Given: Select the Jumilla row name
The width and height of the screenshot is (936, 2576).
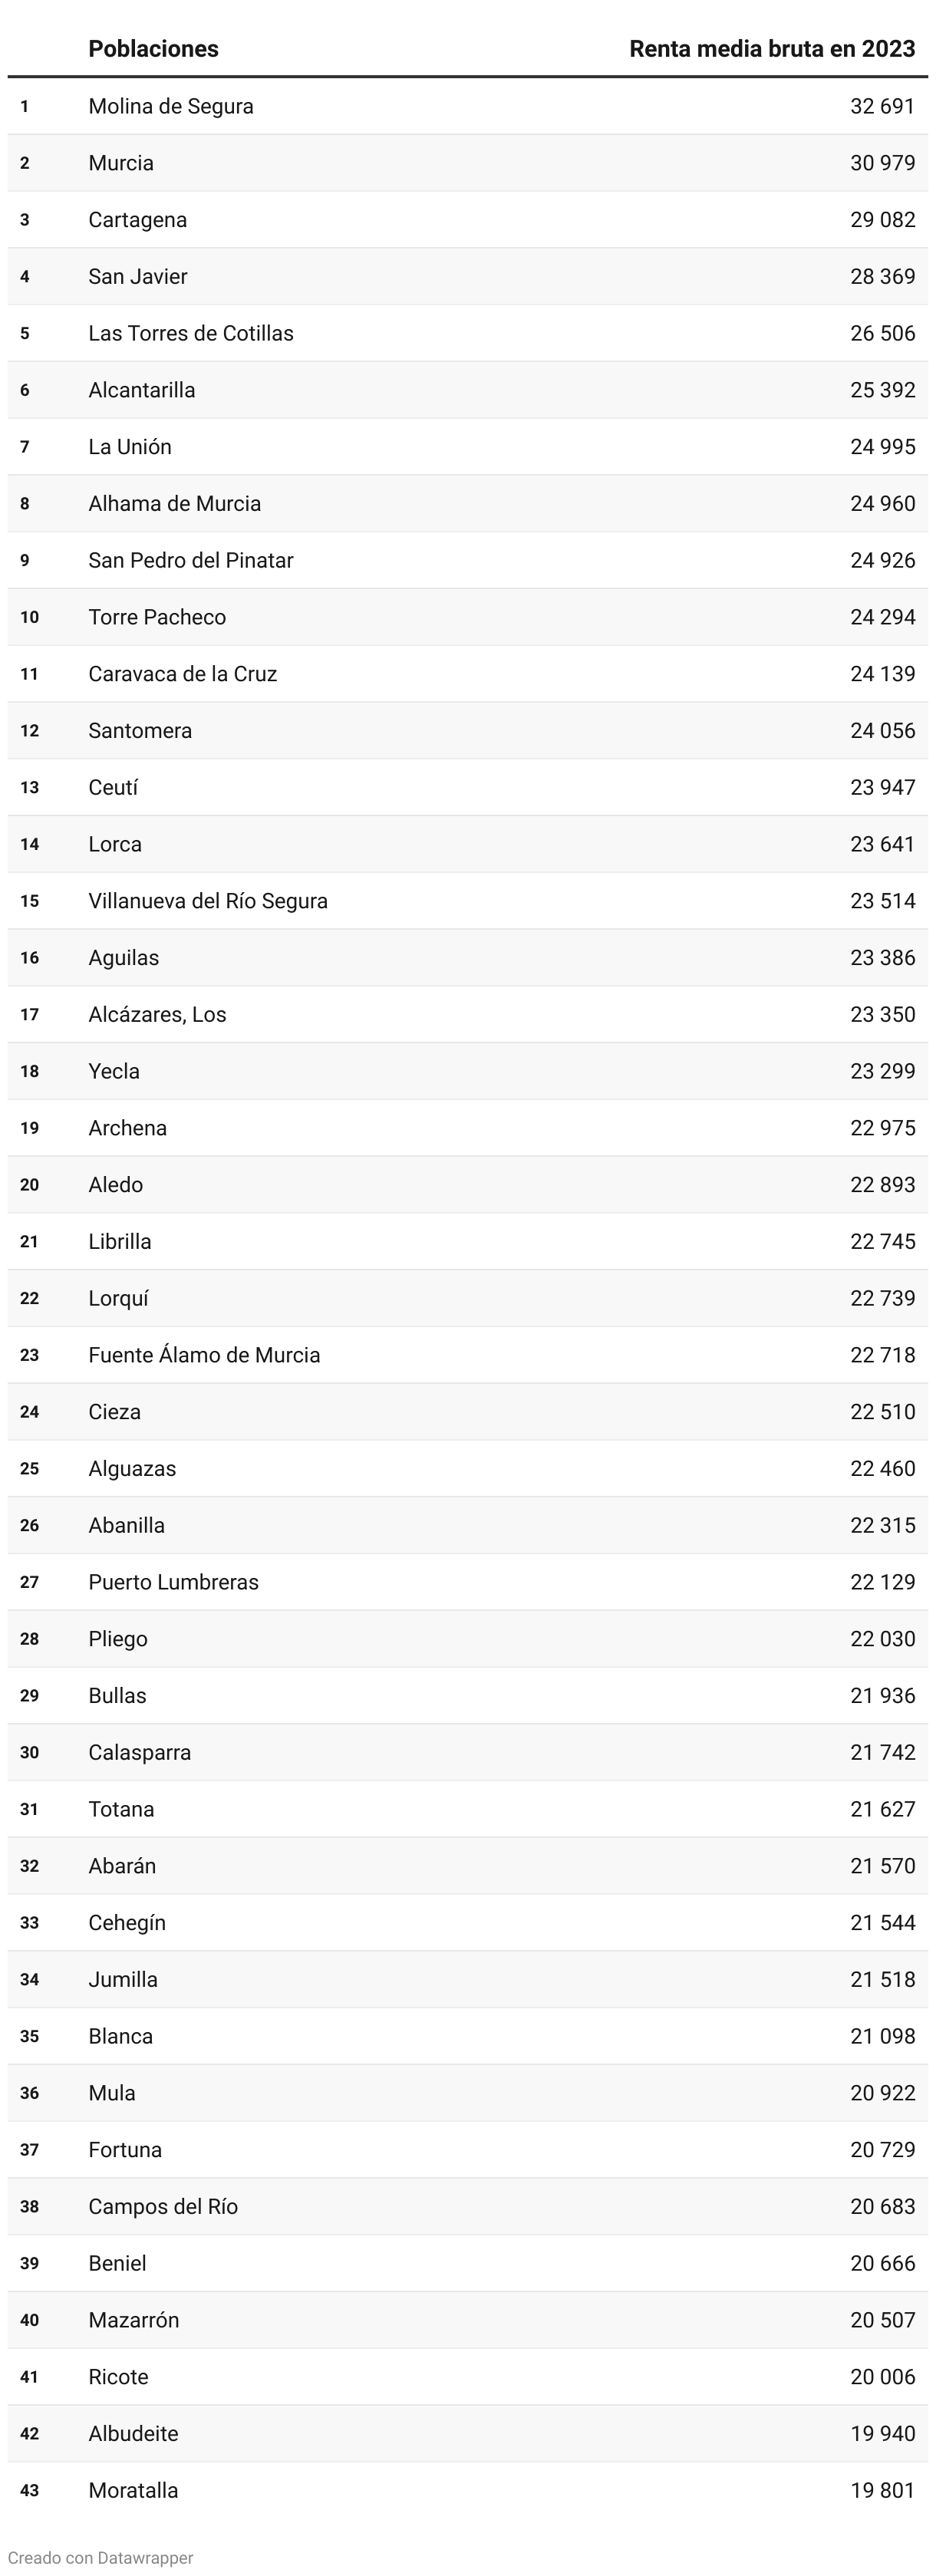Looking at the screenshot, I should 123,1979.
